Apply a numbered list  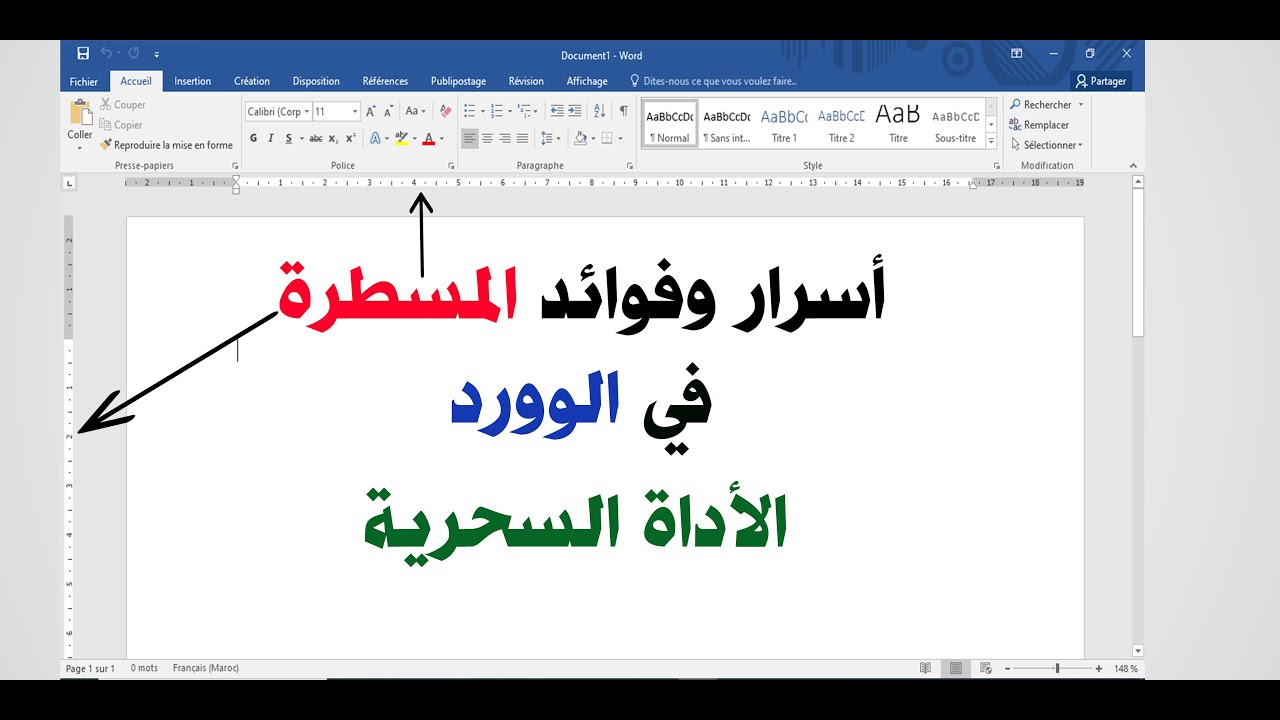pos(497,112)
